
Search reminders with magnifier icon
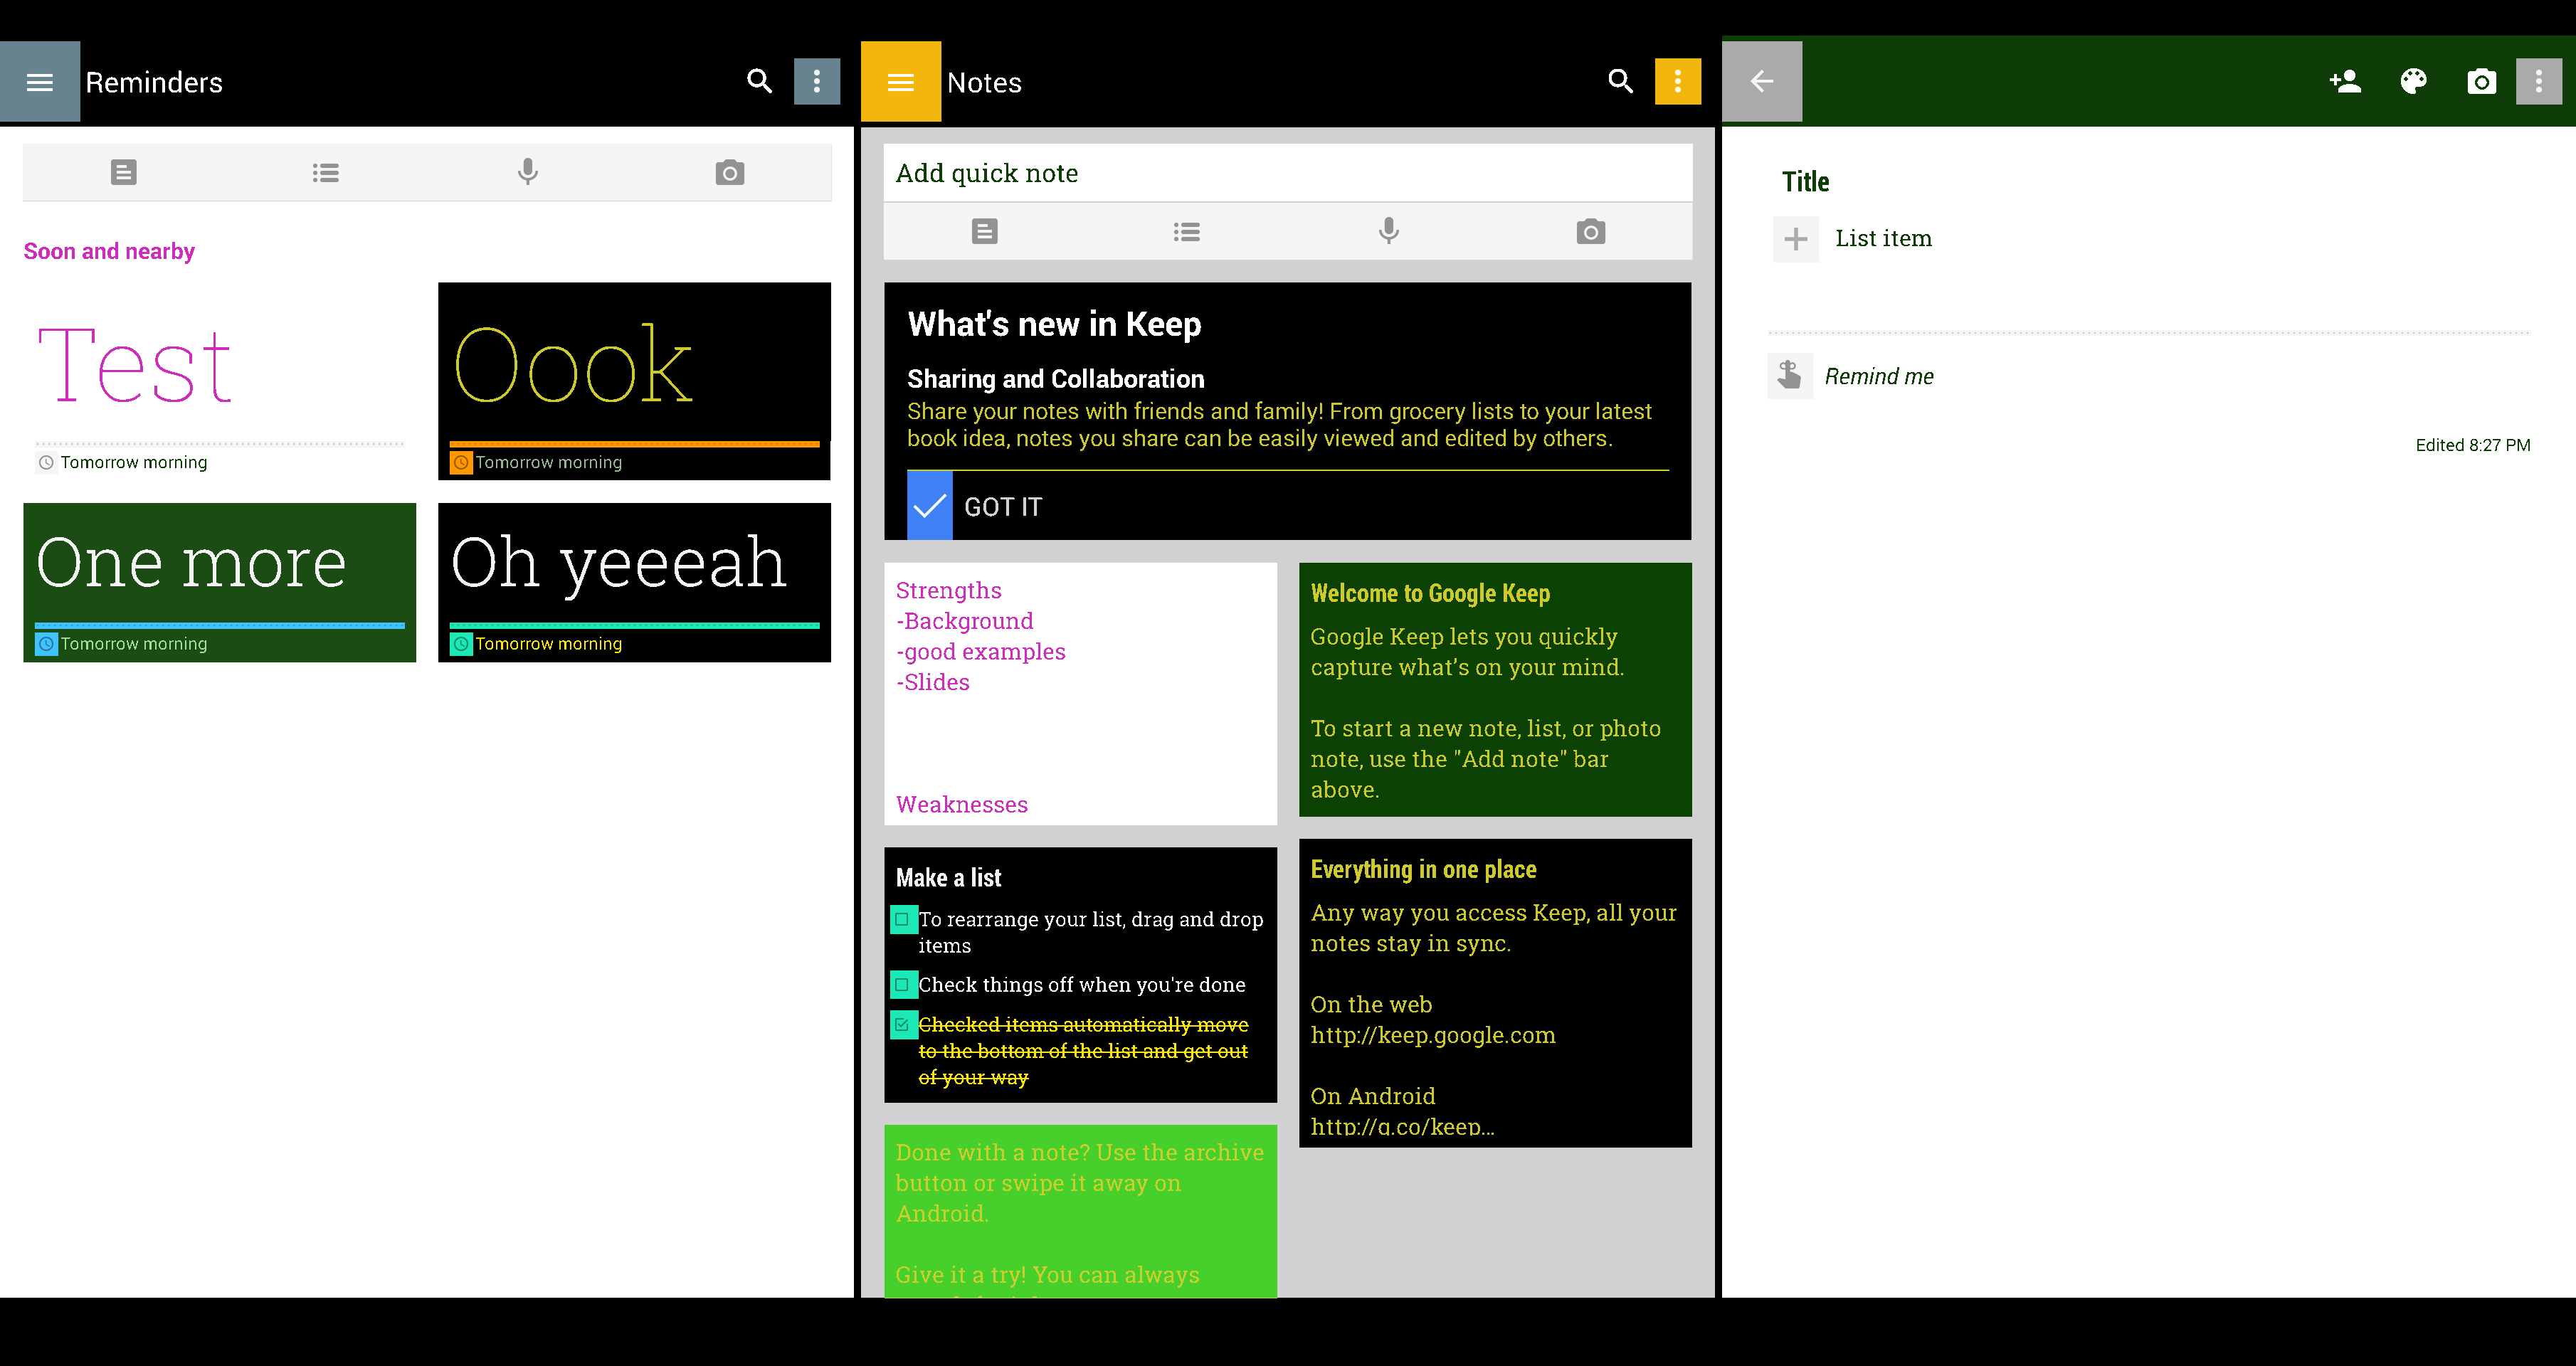760,82
